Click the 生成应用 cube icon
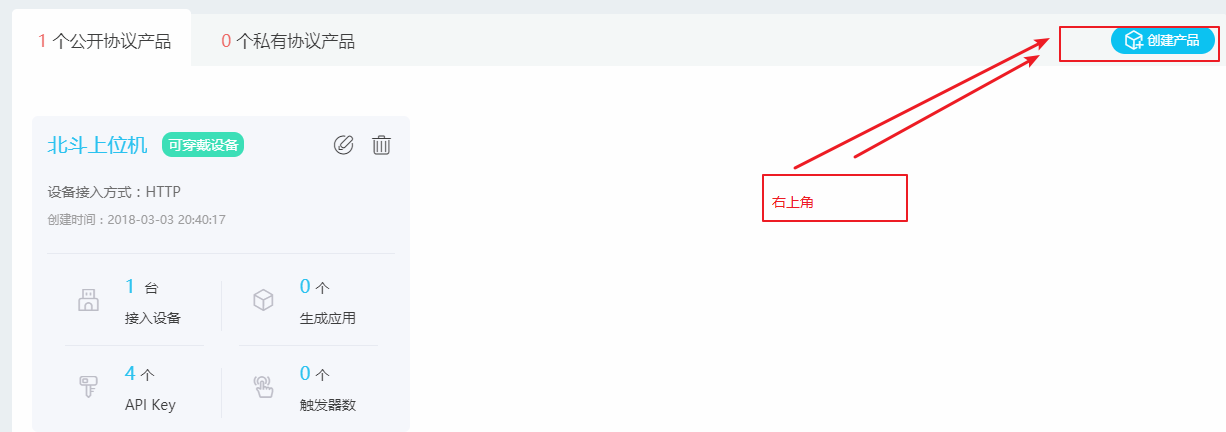This screenshot has width=1226, height=432. tap(263, 299)
